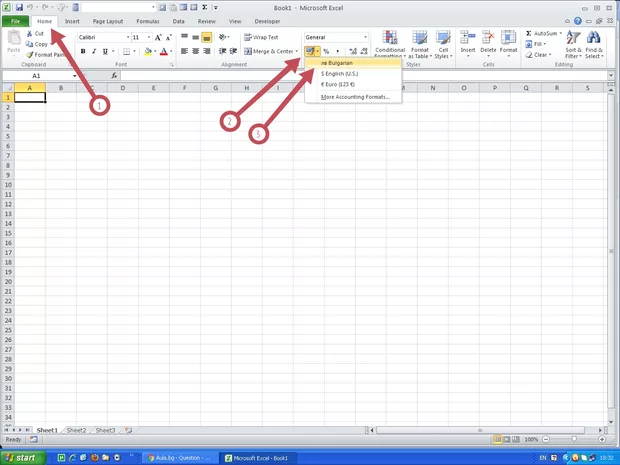Viewport: 620px width, 465px height.
Task: Click Sort & Filter icon
Action: click(573, 38)
